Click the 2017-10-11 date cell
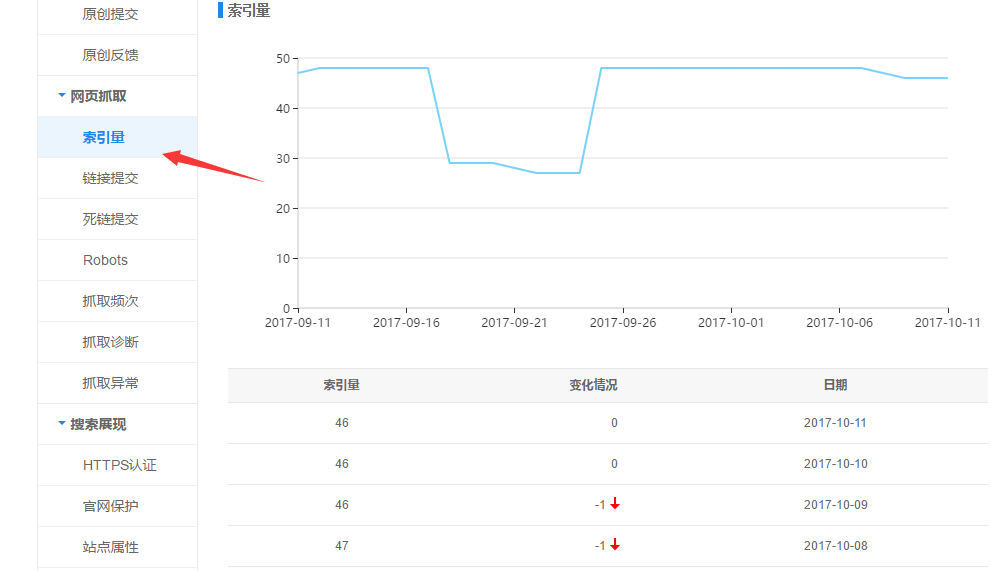The image size is (991, 571). [835, 423]
